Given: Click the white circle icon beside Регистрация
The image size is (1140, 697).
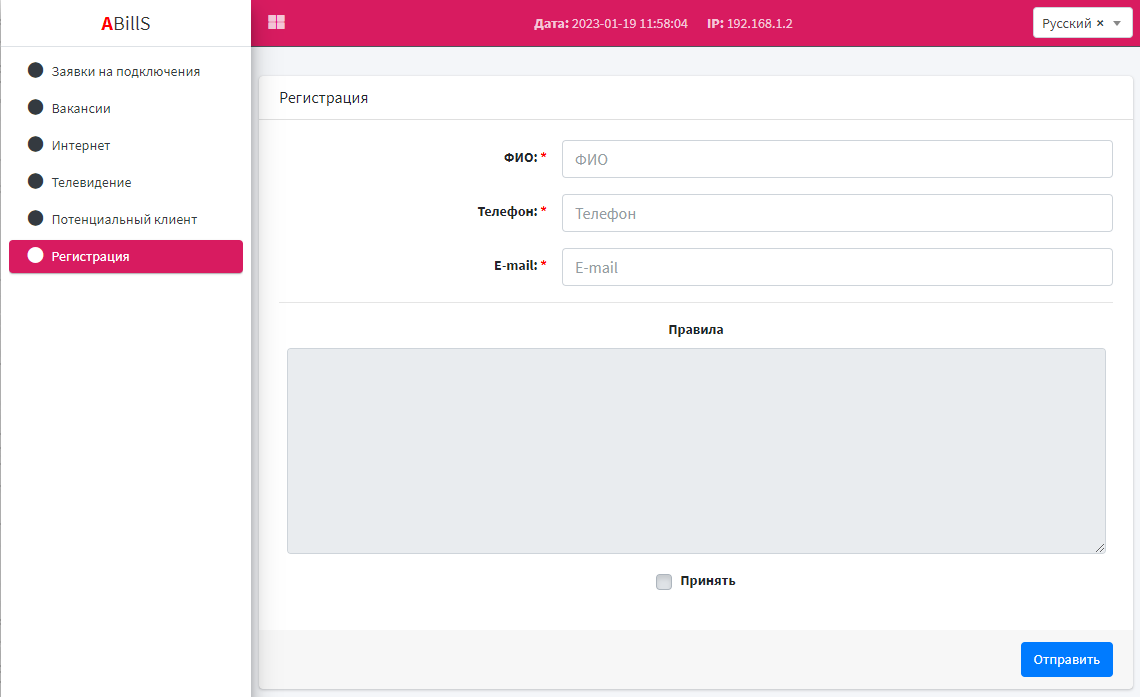Looking at the screenshot, I should pos(36,256).
